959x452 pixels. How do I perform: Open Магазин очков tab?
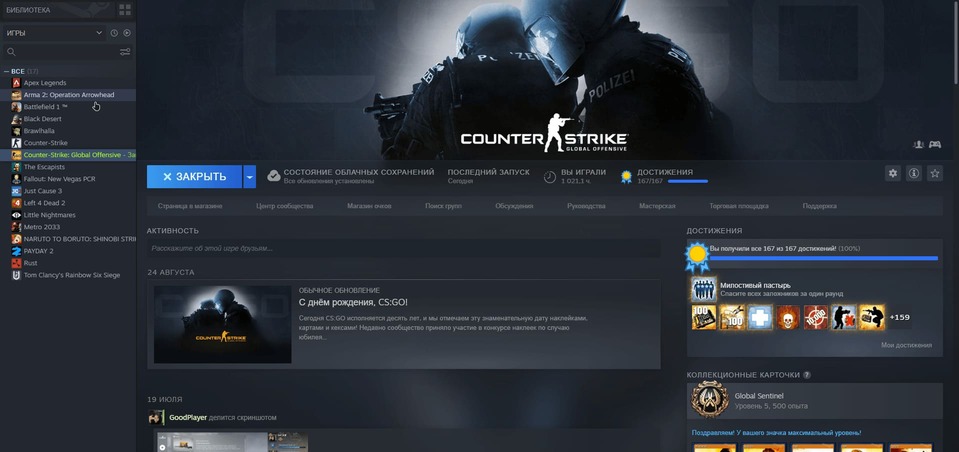369,206
